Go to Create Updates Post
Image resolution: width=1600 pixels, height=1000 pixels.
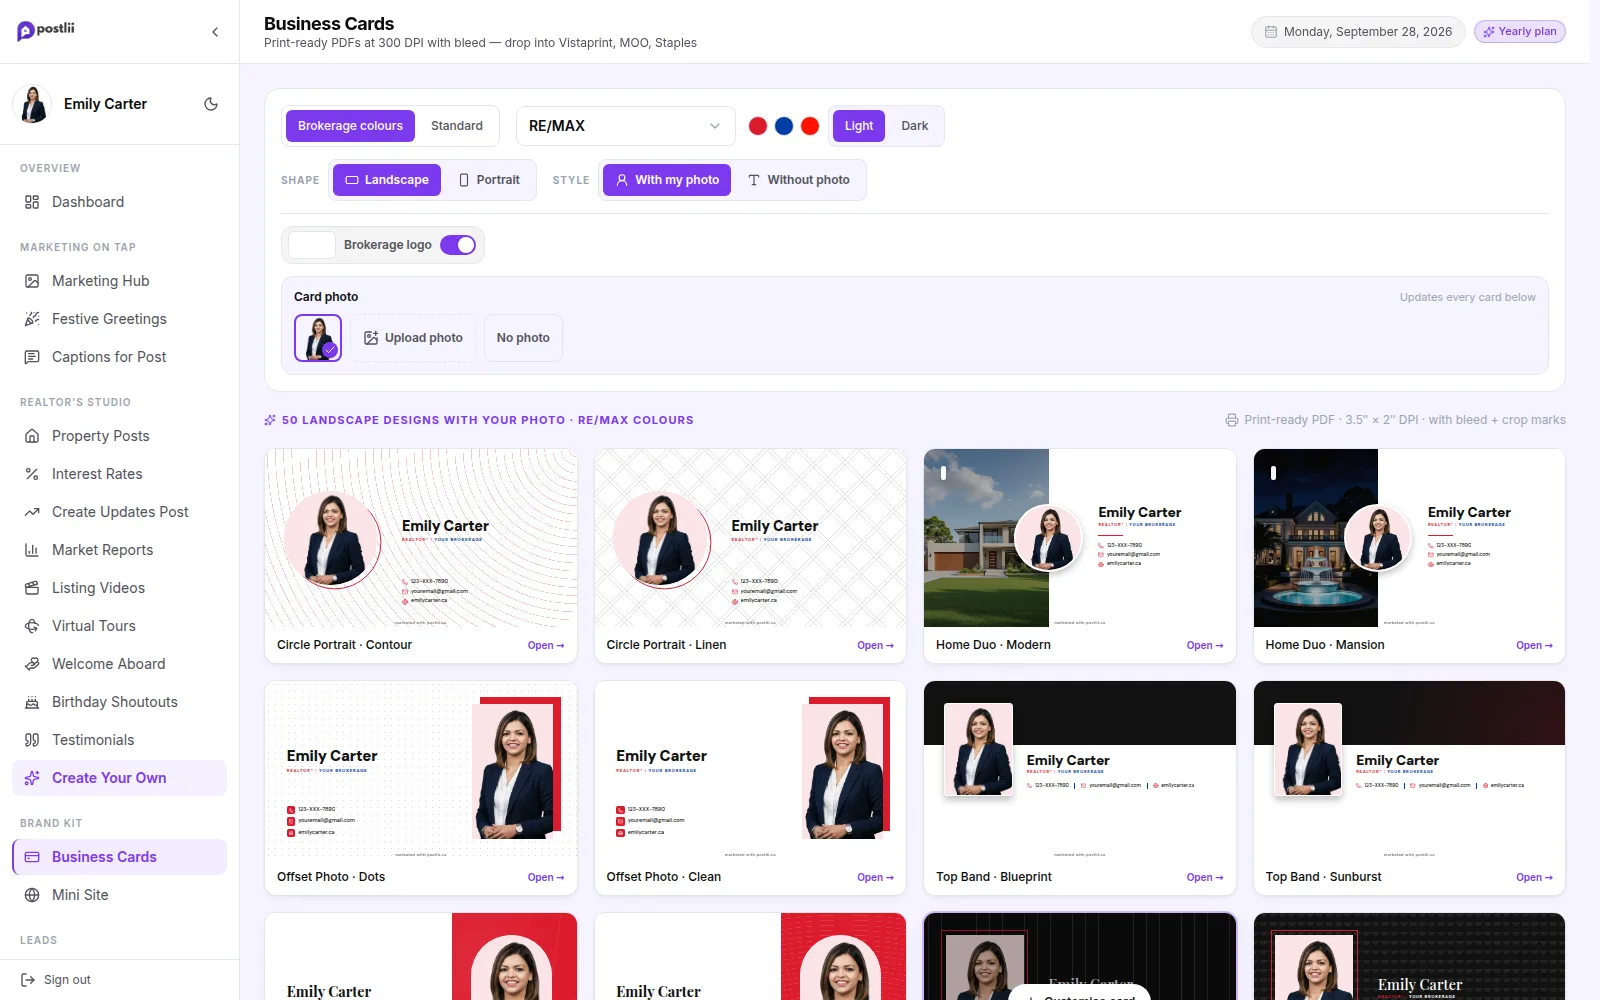(x=119, y=512)
